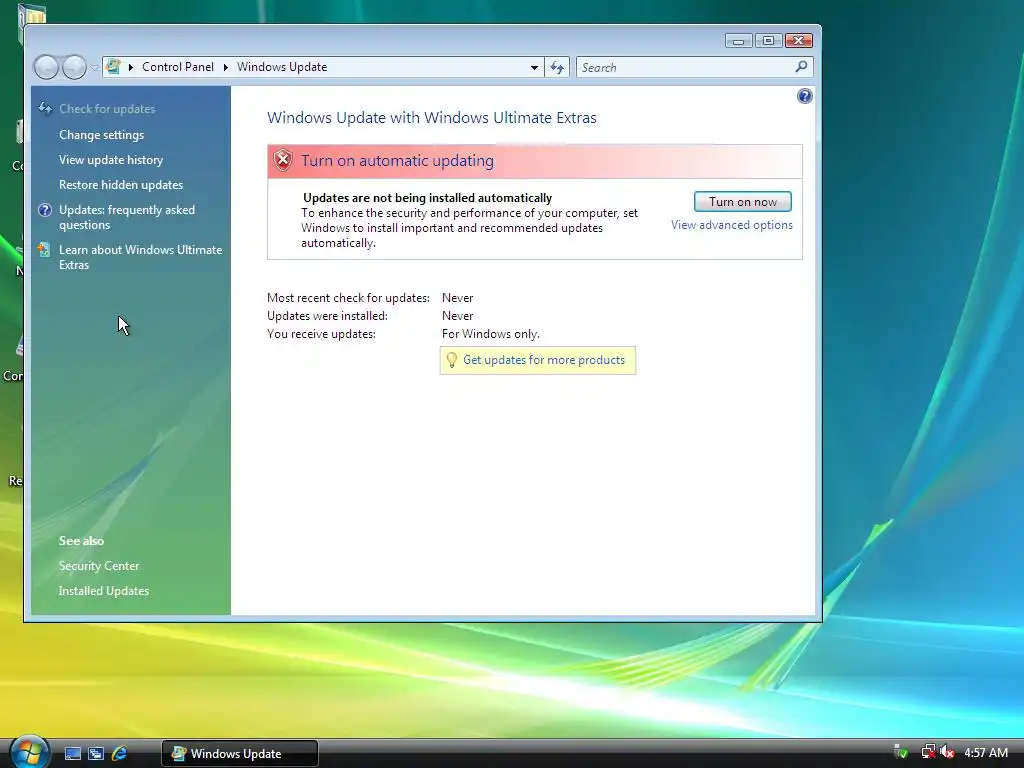Click the Search input field
Image resolution: width=1024 pixels, height=768 pixels.
click(686, 67)
